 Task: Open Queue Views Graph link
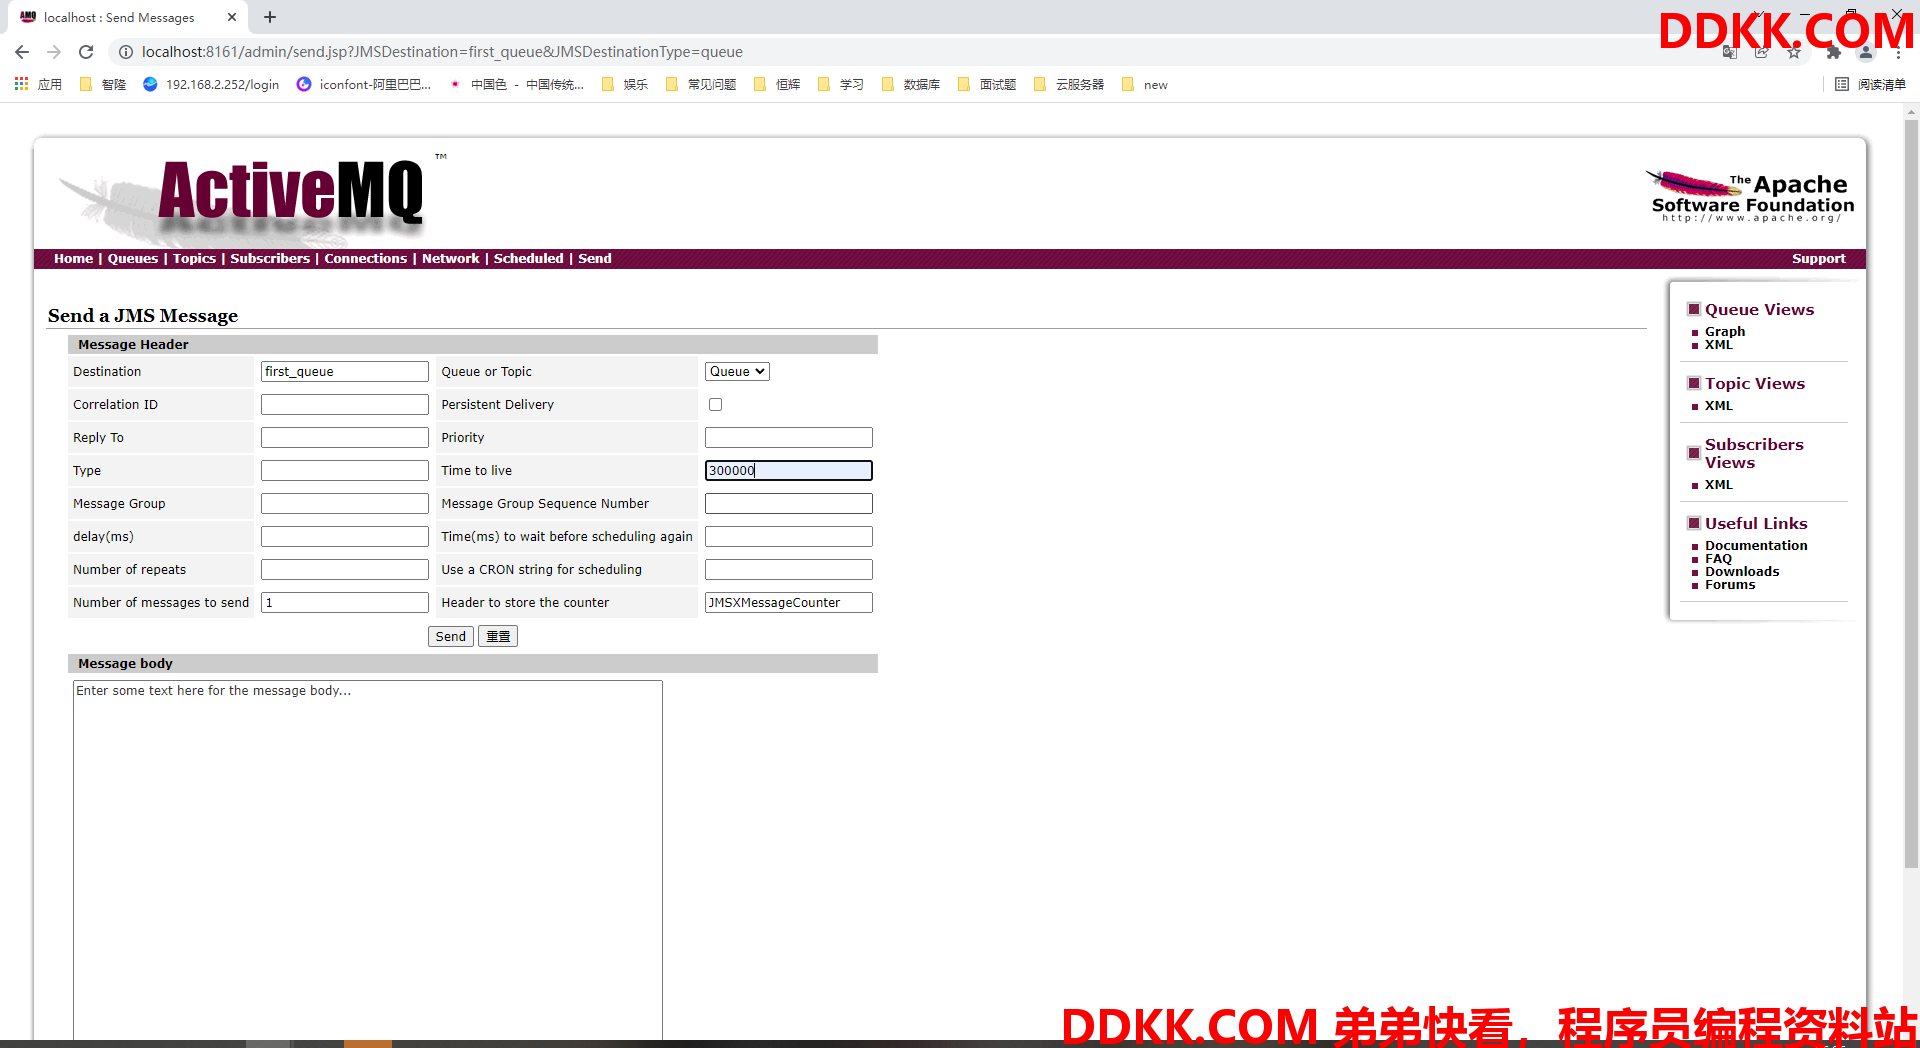click(1725, 331)
